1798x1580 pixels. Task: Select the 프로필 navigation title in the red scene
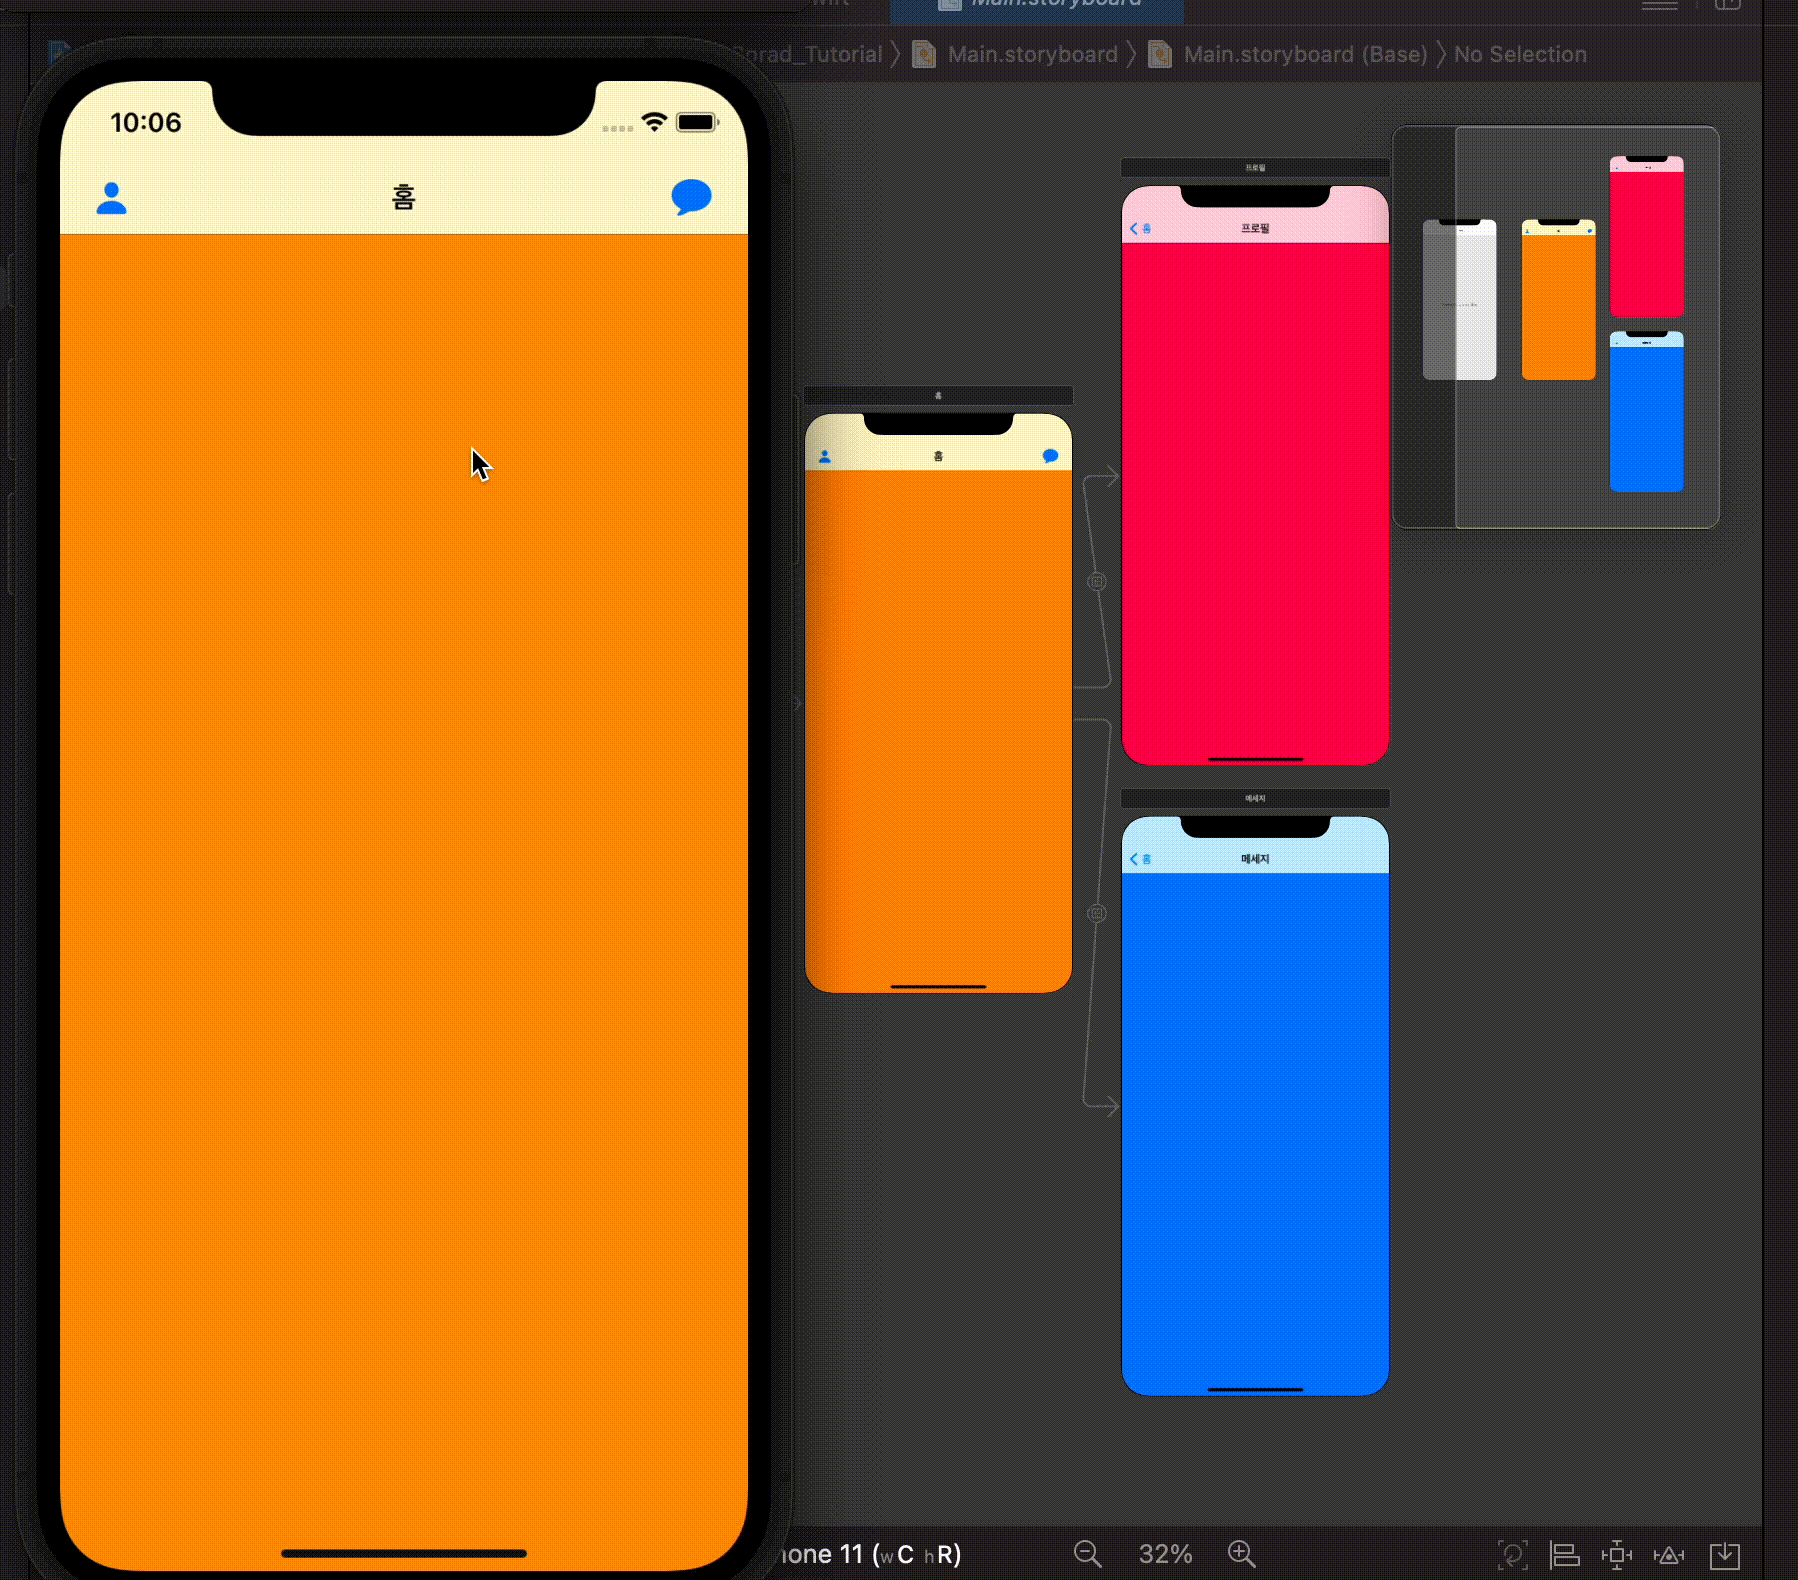1255,229
